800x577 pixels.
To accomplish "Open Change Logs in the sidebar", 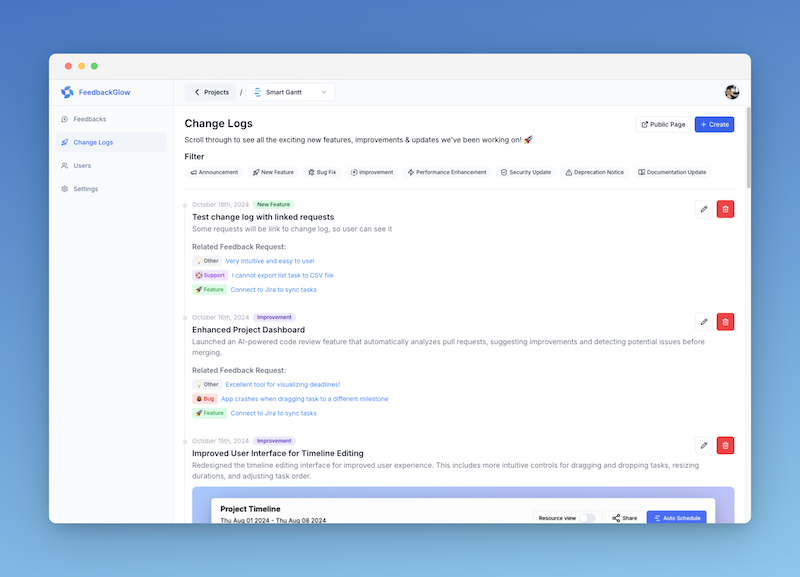I will click(x=111, y=142).
